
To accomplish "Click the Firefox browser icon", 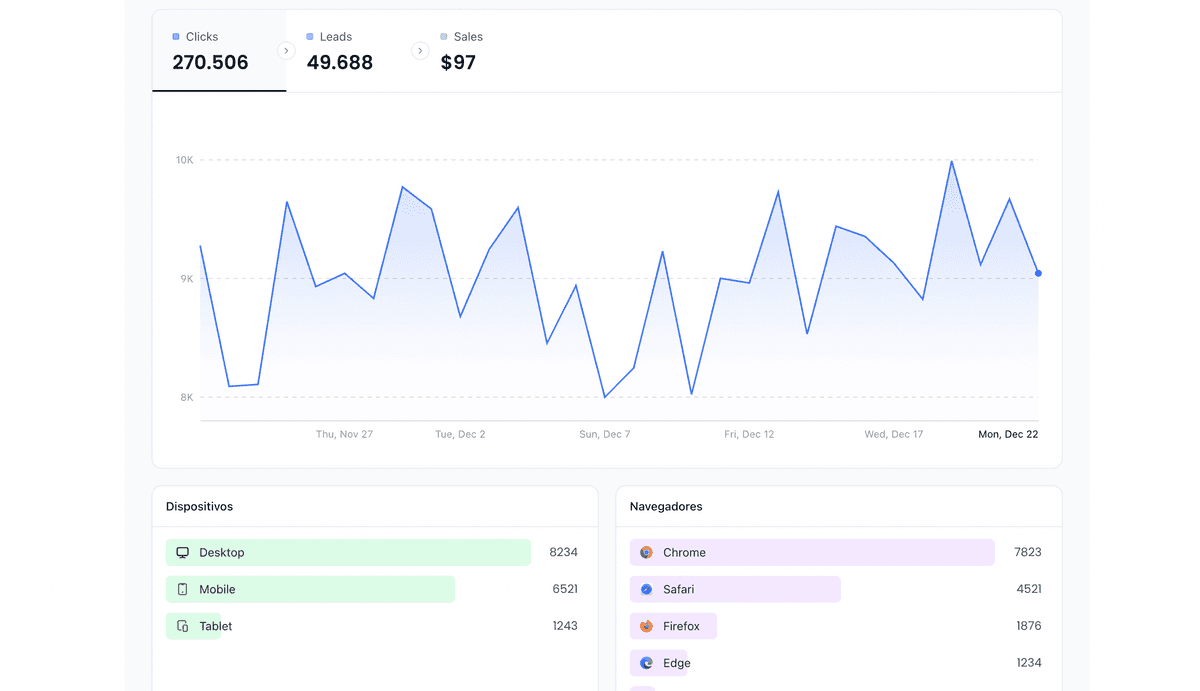I will pos(645,626).
